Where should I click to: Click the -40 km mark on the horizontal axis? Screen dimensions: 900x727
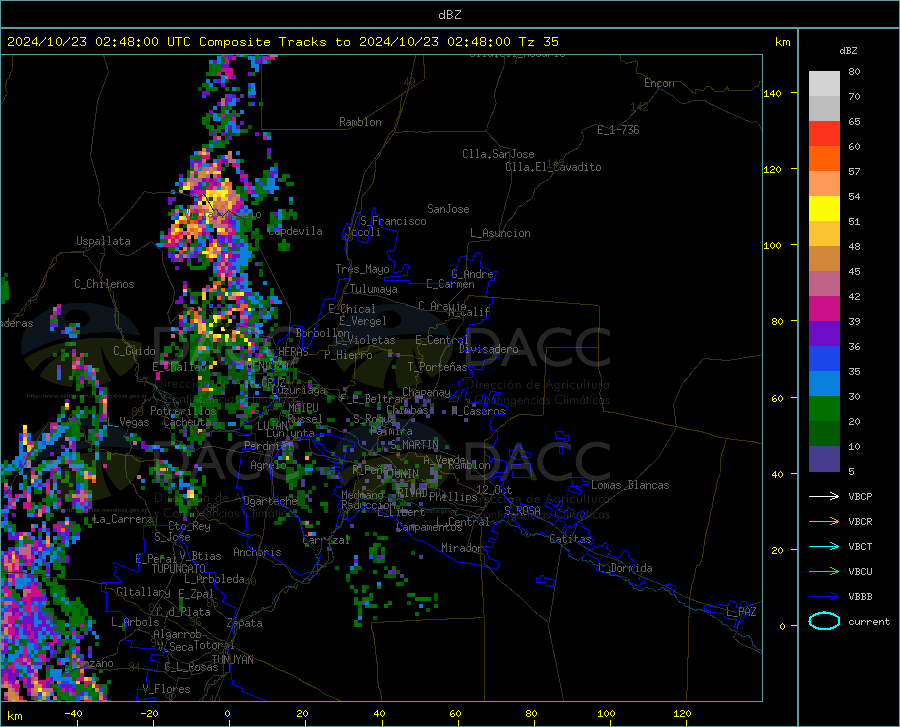[73, 714]
